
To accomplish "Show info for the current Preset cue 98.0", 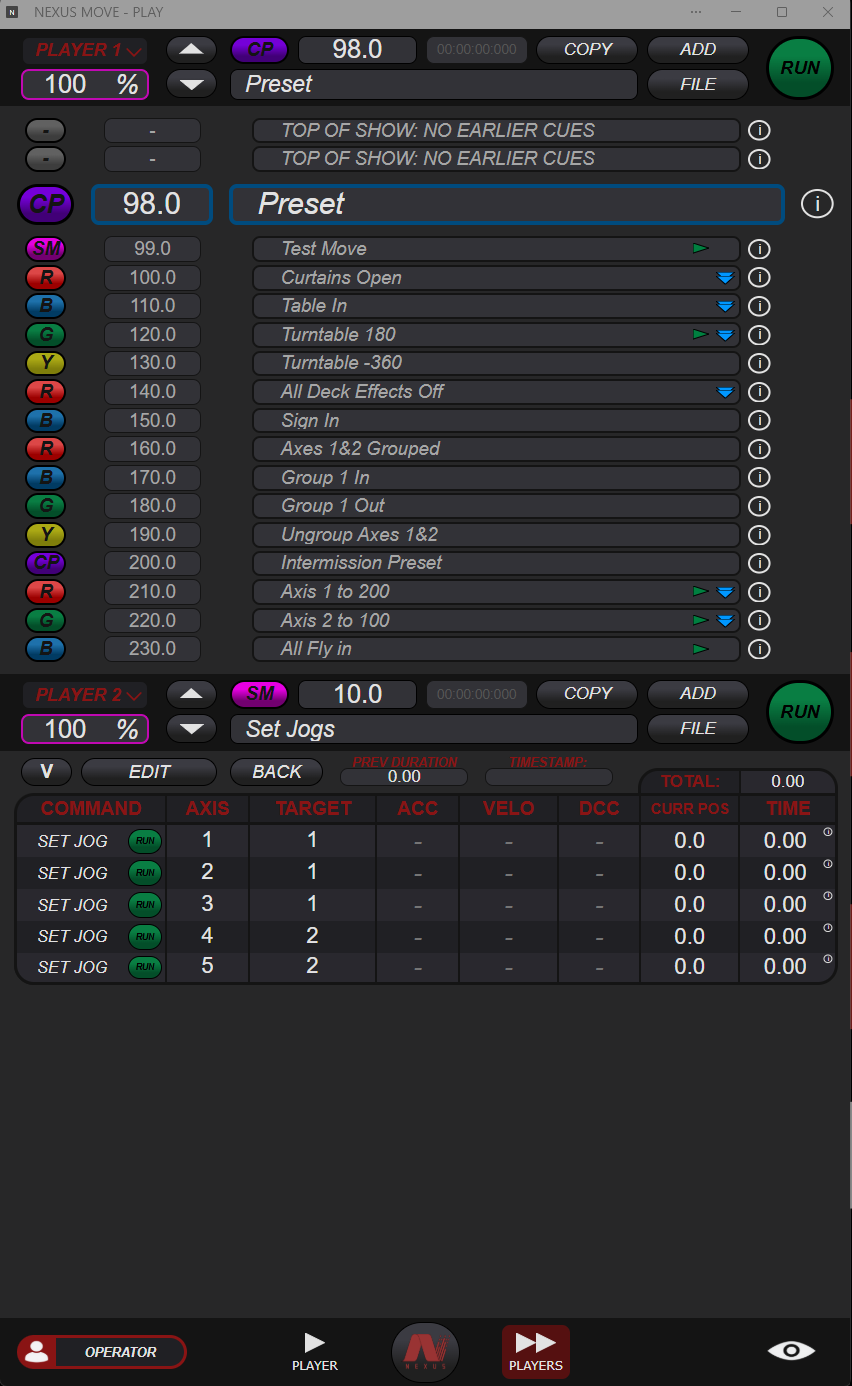I will [x=817, y=204].
